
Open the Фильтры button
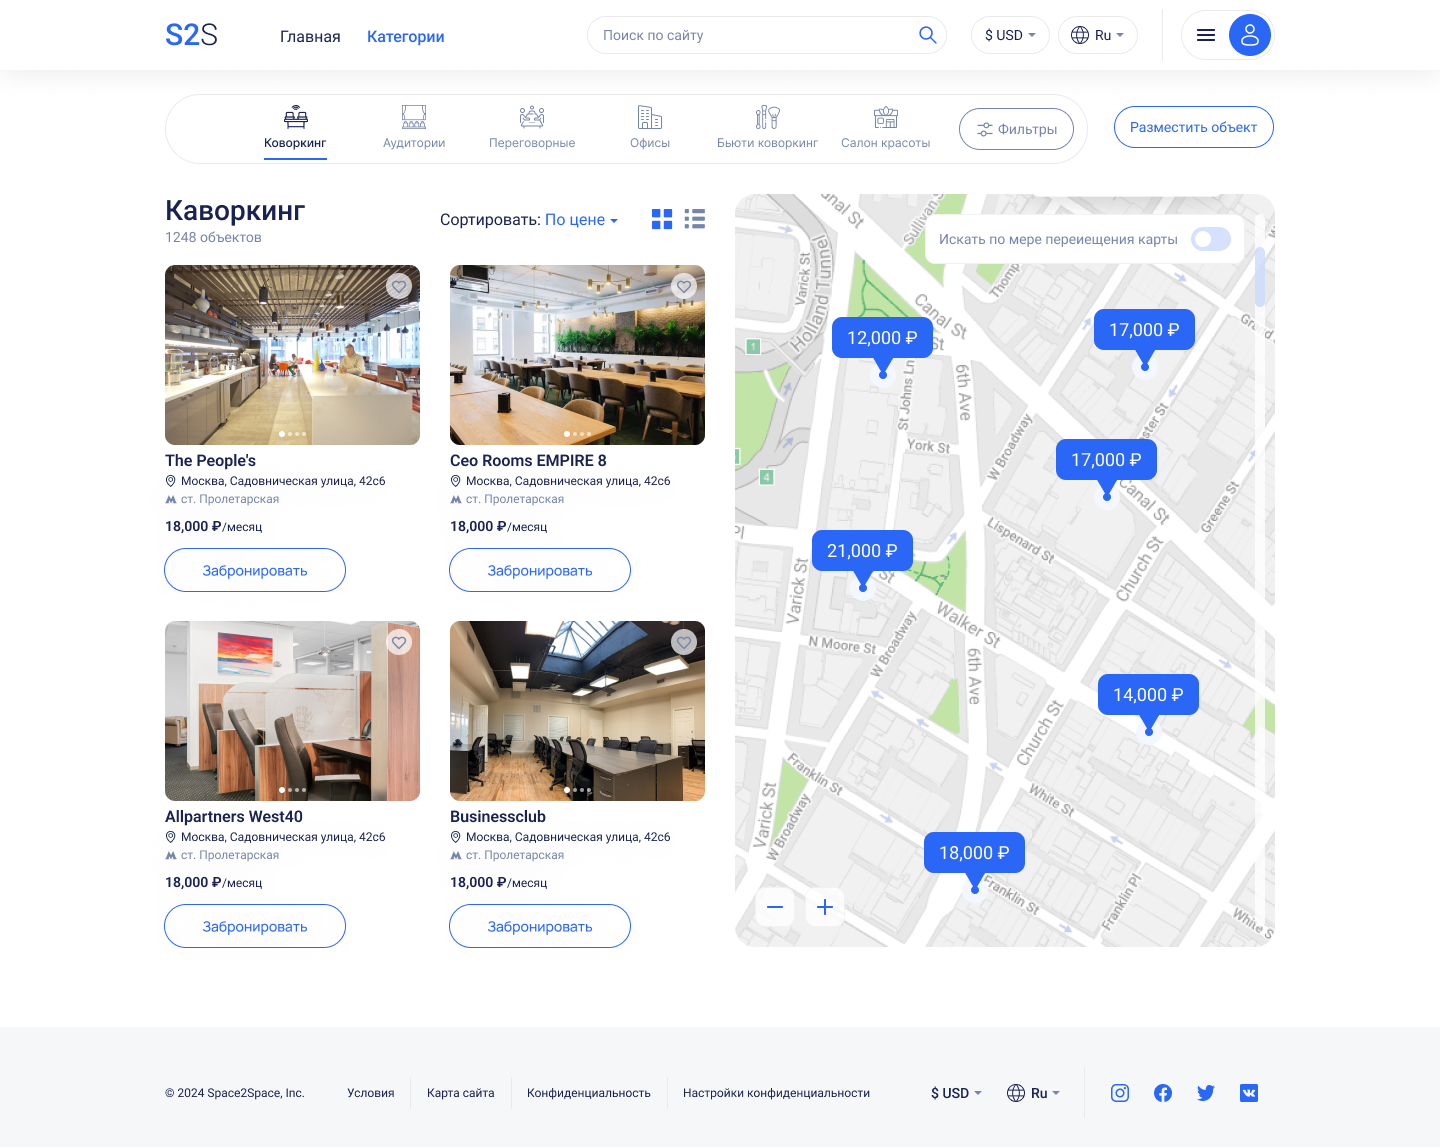point(1017,129)
